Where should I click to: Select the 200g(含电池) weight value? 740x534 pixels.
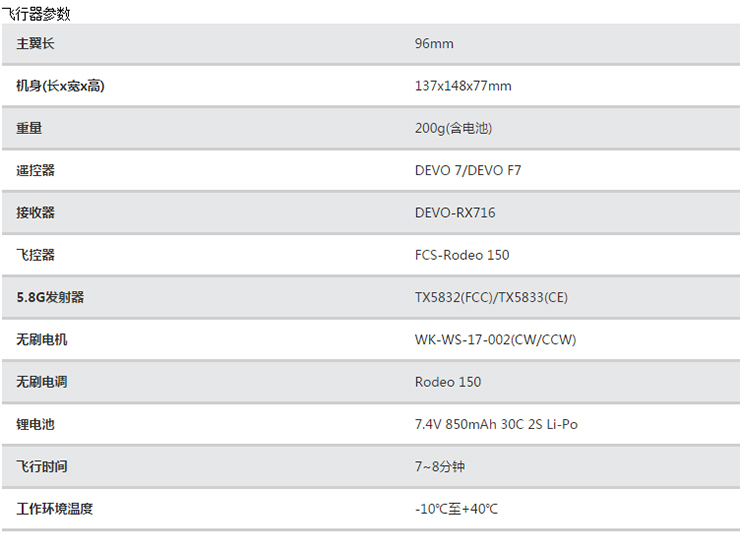tap(453, 128)
